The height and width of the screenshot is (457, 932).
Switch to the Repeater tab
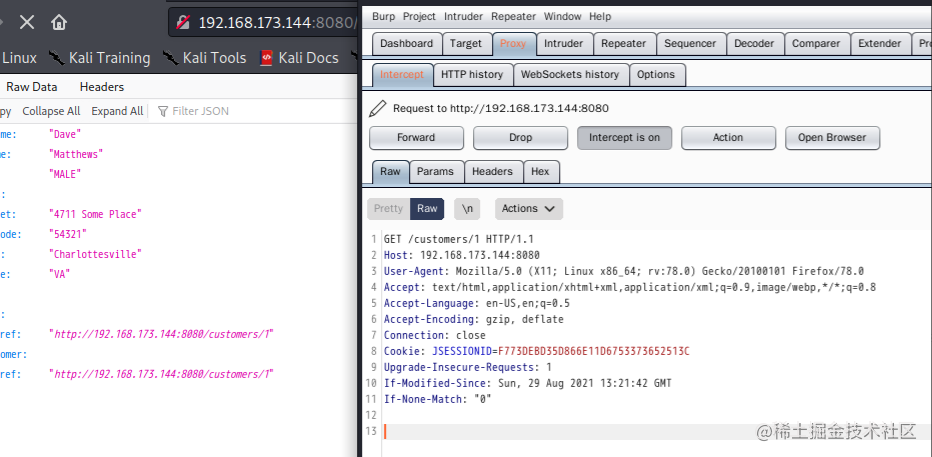[624, 44]
